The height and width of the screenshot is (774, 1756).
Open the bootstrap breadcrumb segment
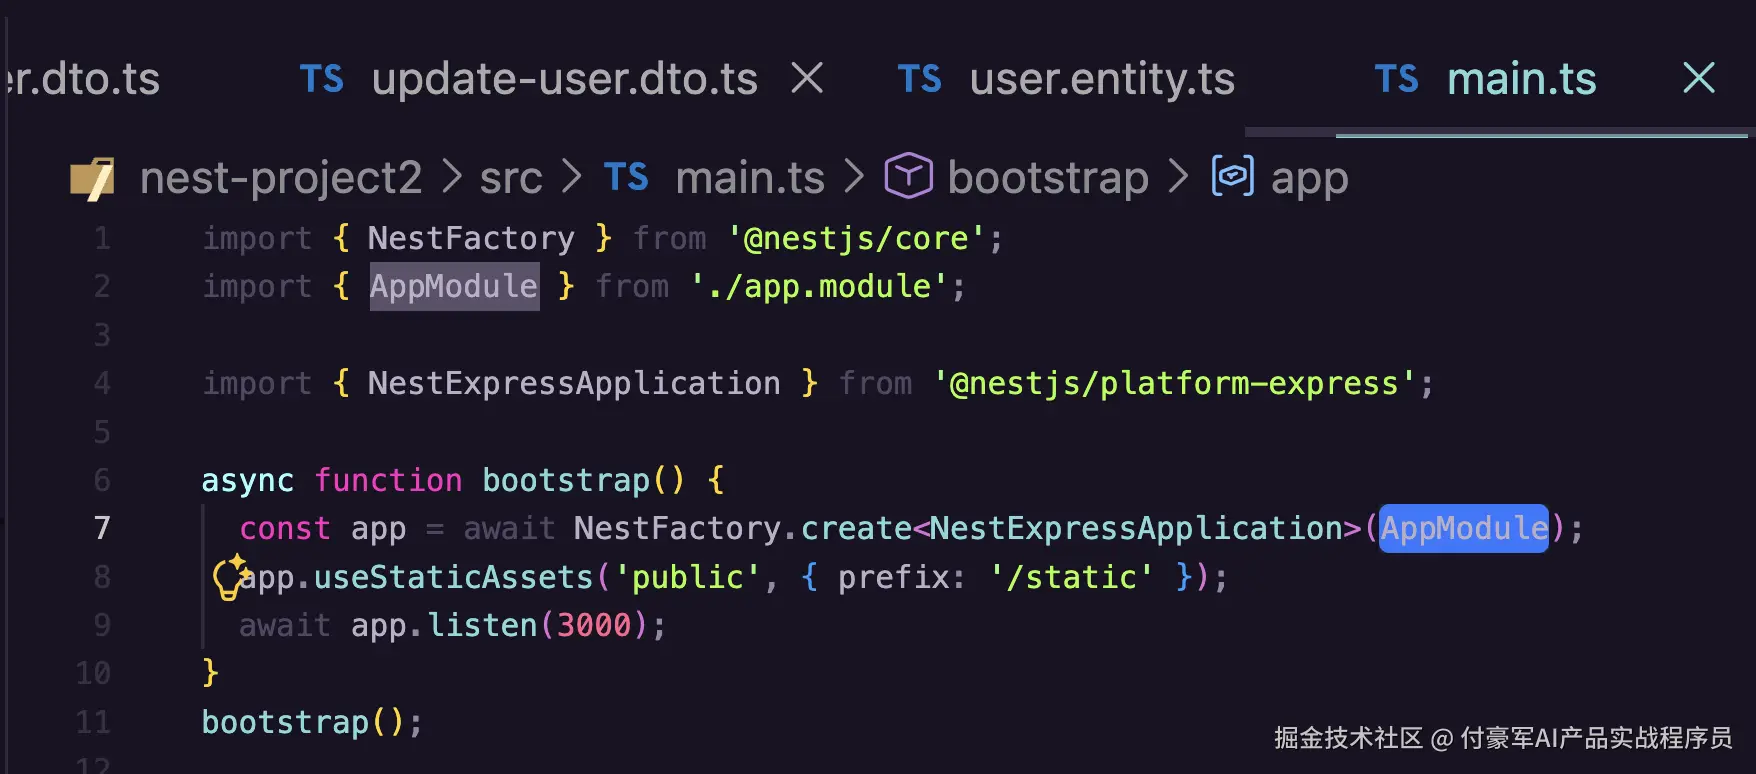pyautogui.click(x=1048, y=178)
